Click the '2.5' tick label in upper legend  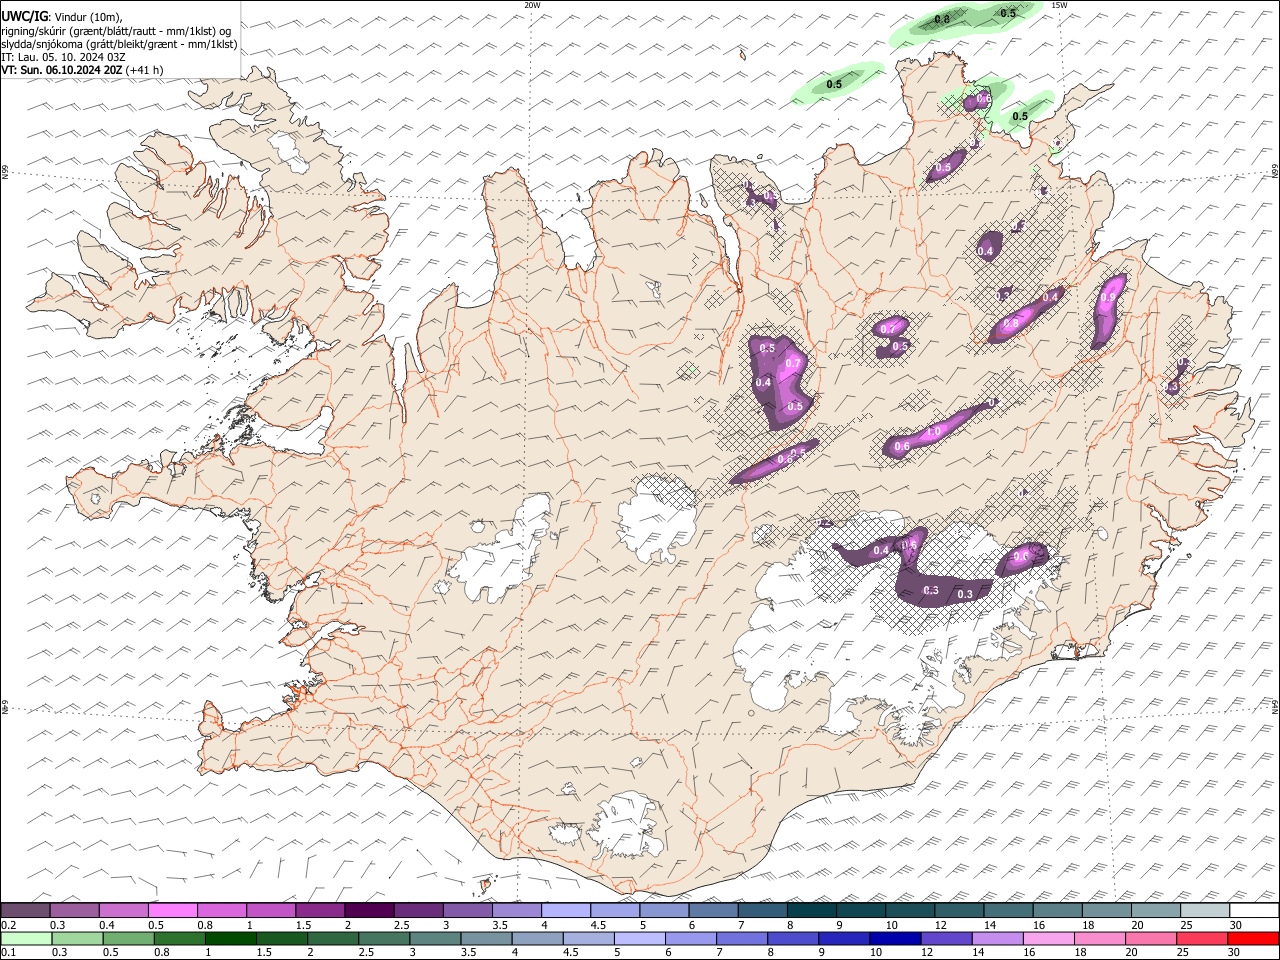401,925
